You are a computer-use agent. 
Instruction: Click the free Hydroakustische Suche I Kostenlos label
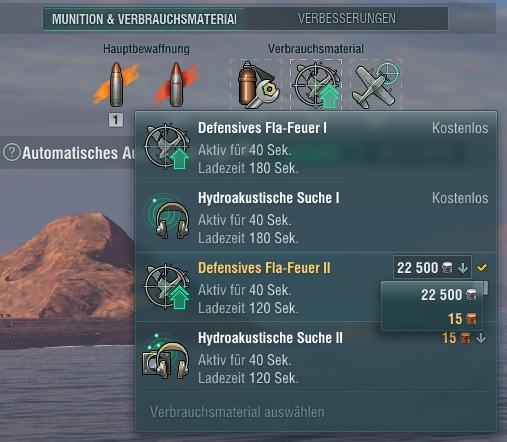pos(460,198)
